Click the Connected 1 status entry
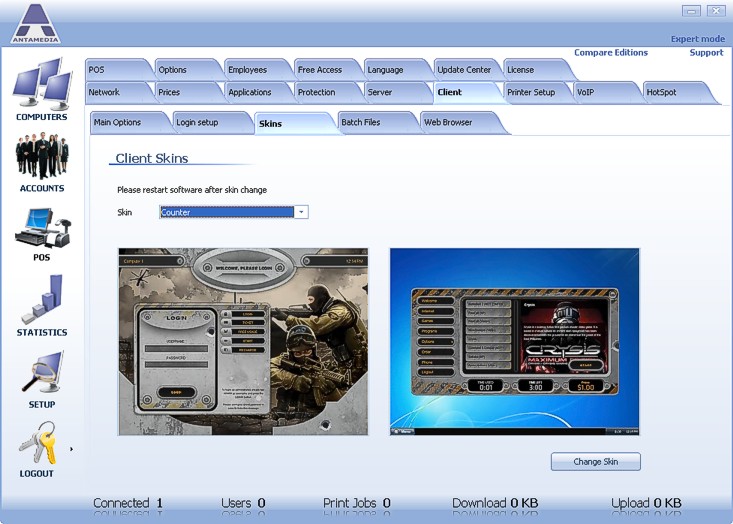The height and width of the screenshot is (524, 733). [x=128, y=503]
